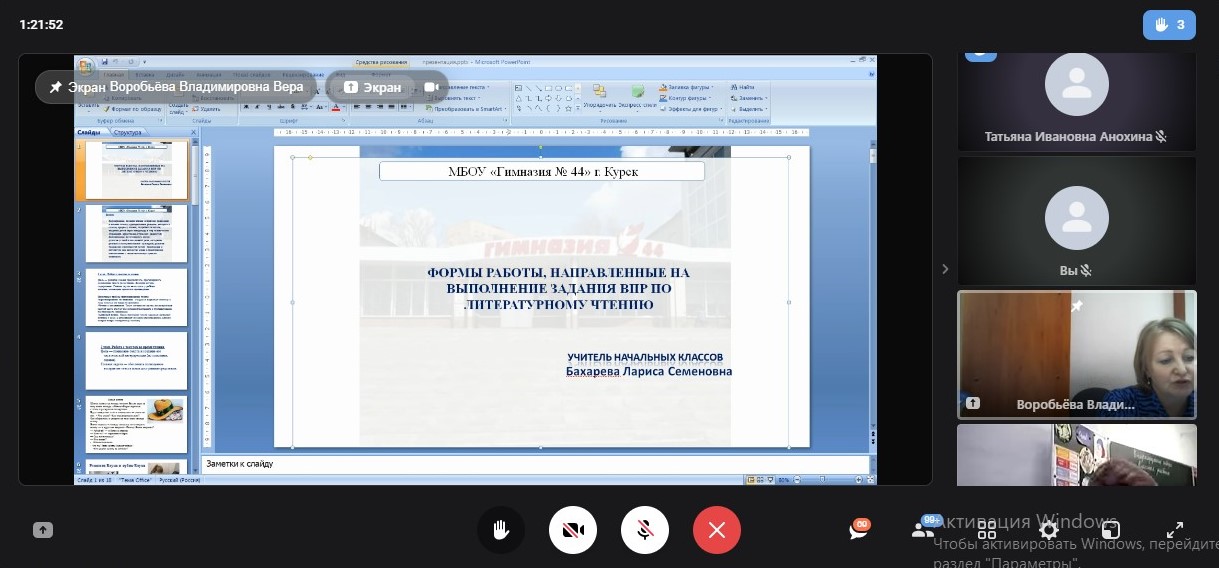Click the screen-share badge on the Воробьёва tile

coord(973,404)
